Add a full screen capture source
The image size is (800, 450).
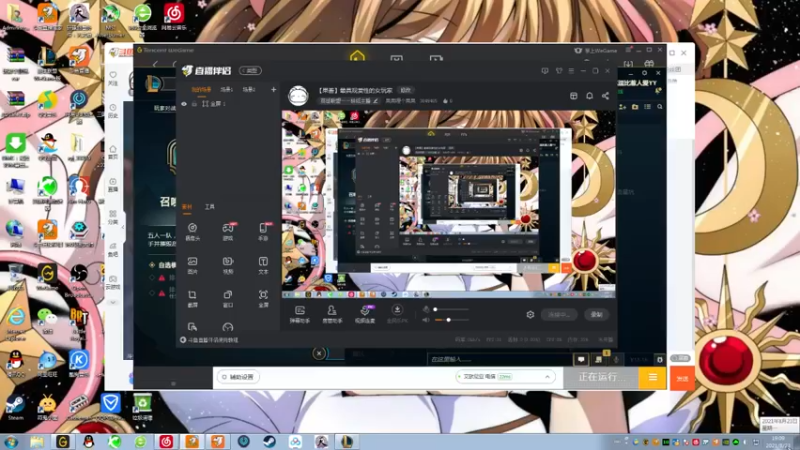[x=263, y=299]
